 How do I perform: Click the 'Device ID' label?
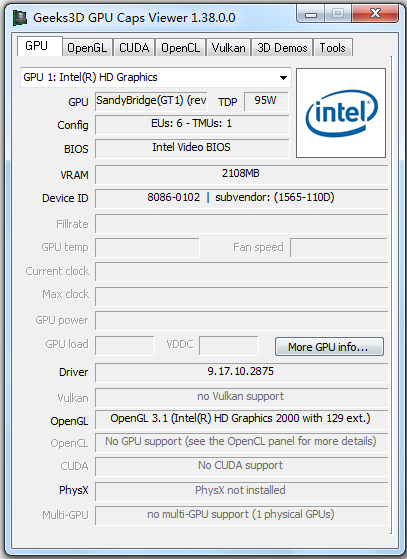(65, 198)
